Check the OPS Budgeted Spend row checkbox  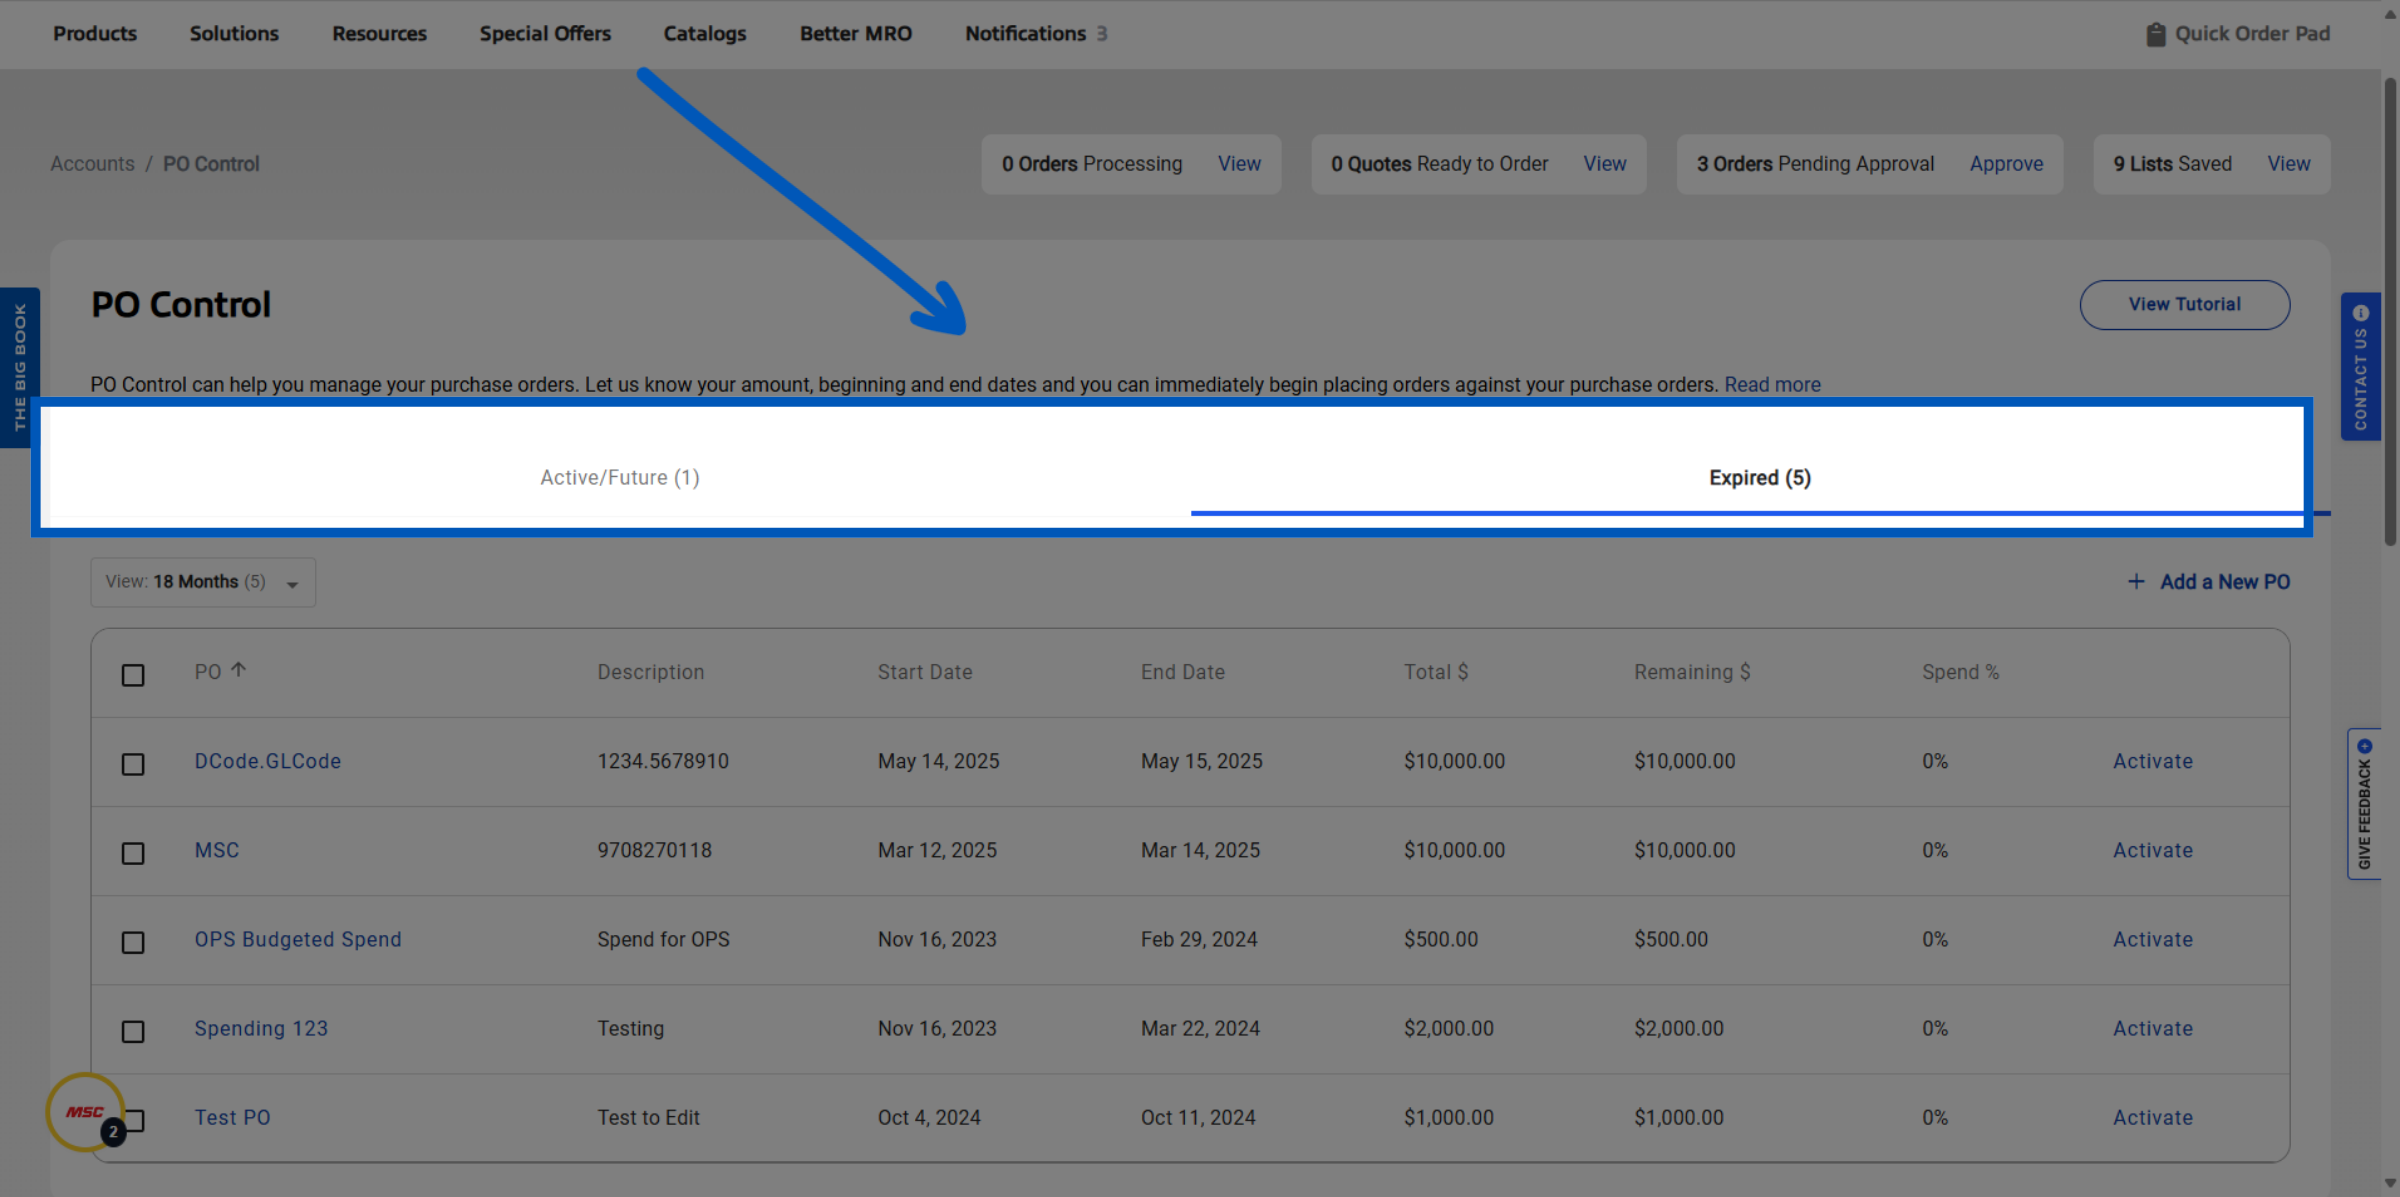pyautogui.click(x=133, y=942)
